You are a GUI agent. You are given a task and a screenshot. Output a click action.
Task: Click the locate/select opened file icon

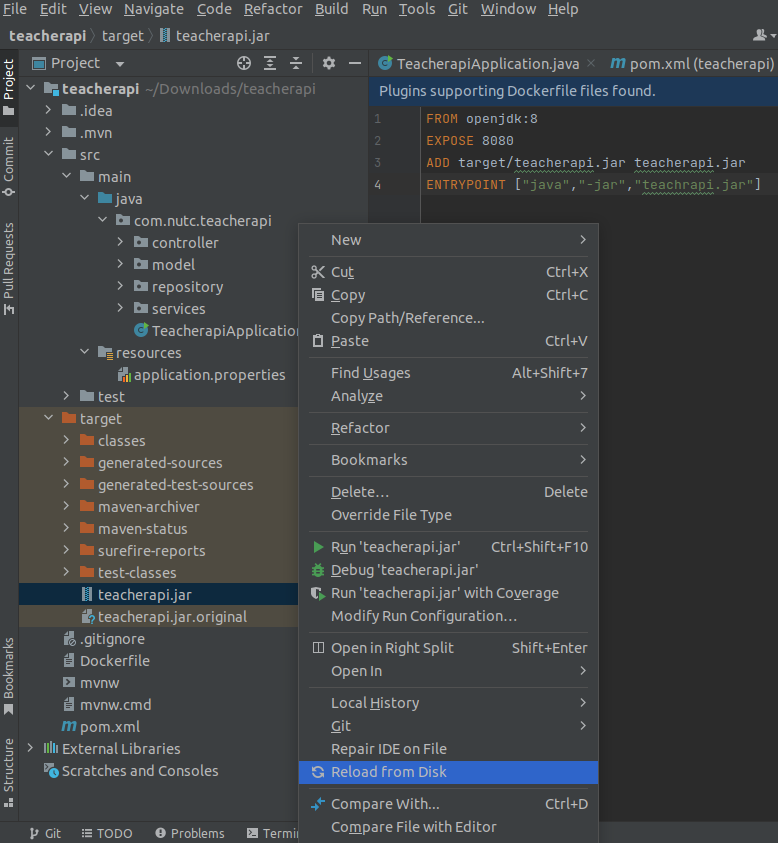point(244,63)
